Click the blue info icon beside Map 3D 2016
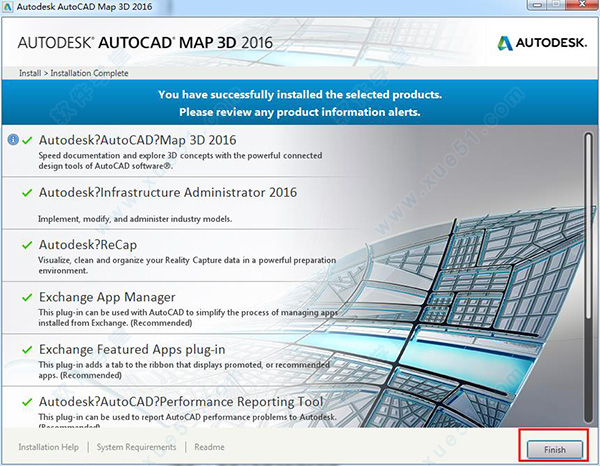Image resolution: width=600 pixels, height=466 pixels. tap(13, 140)
